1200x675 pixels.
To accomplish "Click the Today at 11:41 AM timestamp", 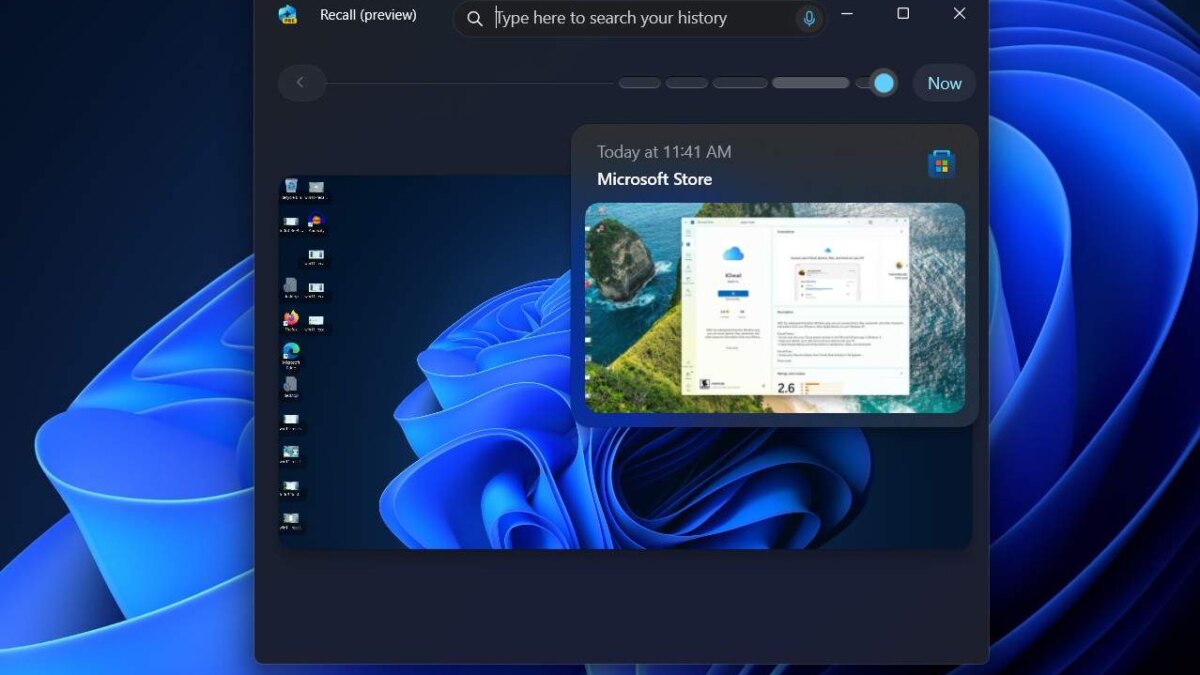I will (664, 151).
